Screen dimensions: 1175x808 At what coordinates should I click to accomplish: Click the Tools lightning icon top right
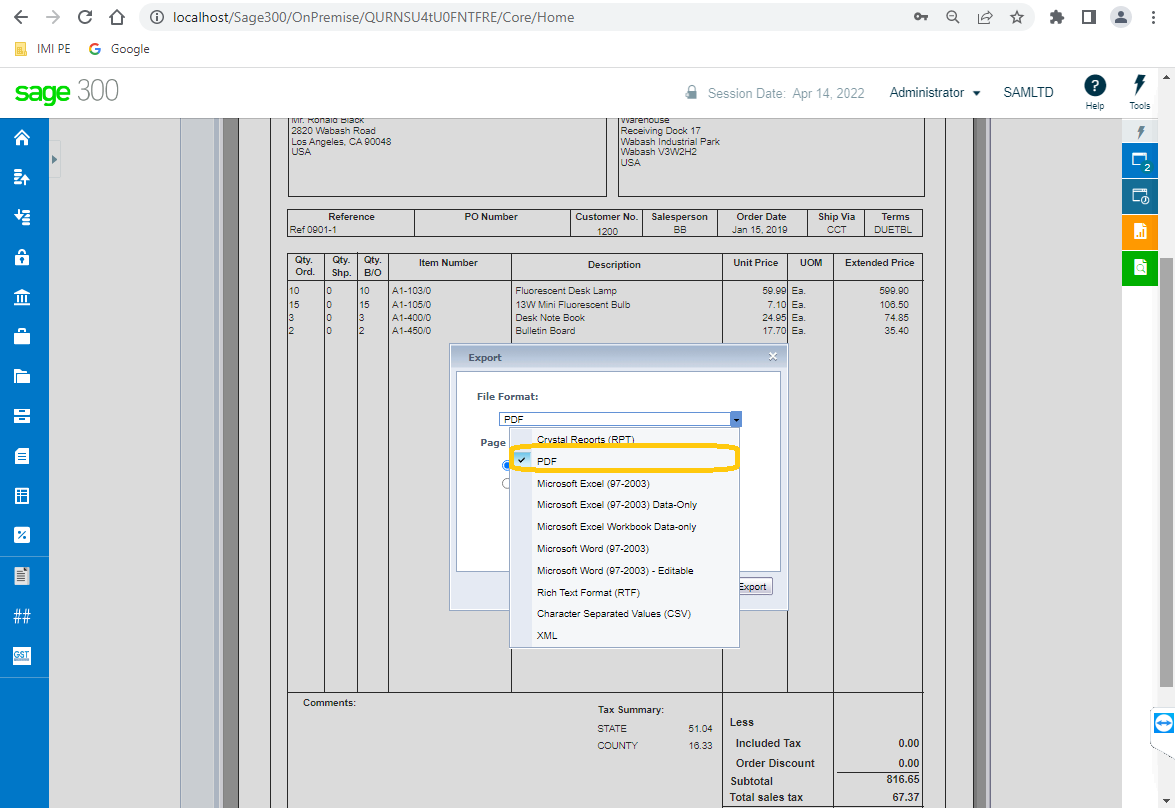pos(1139,90)
